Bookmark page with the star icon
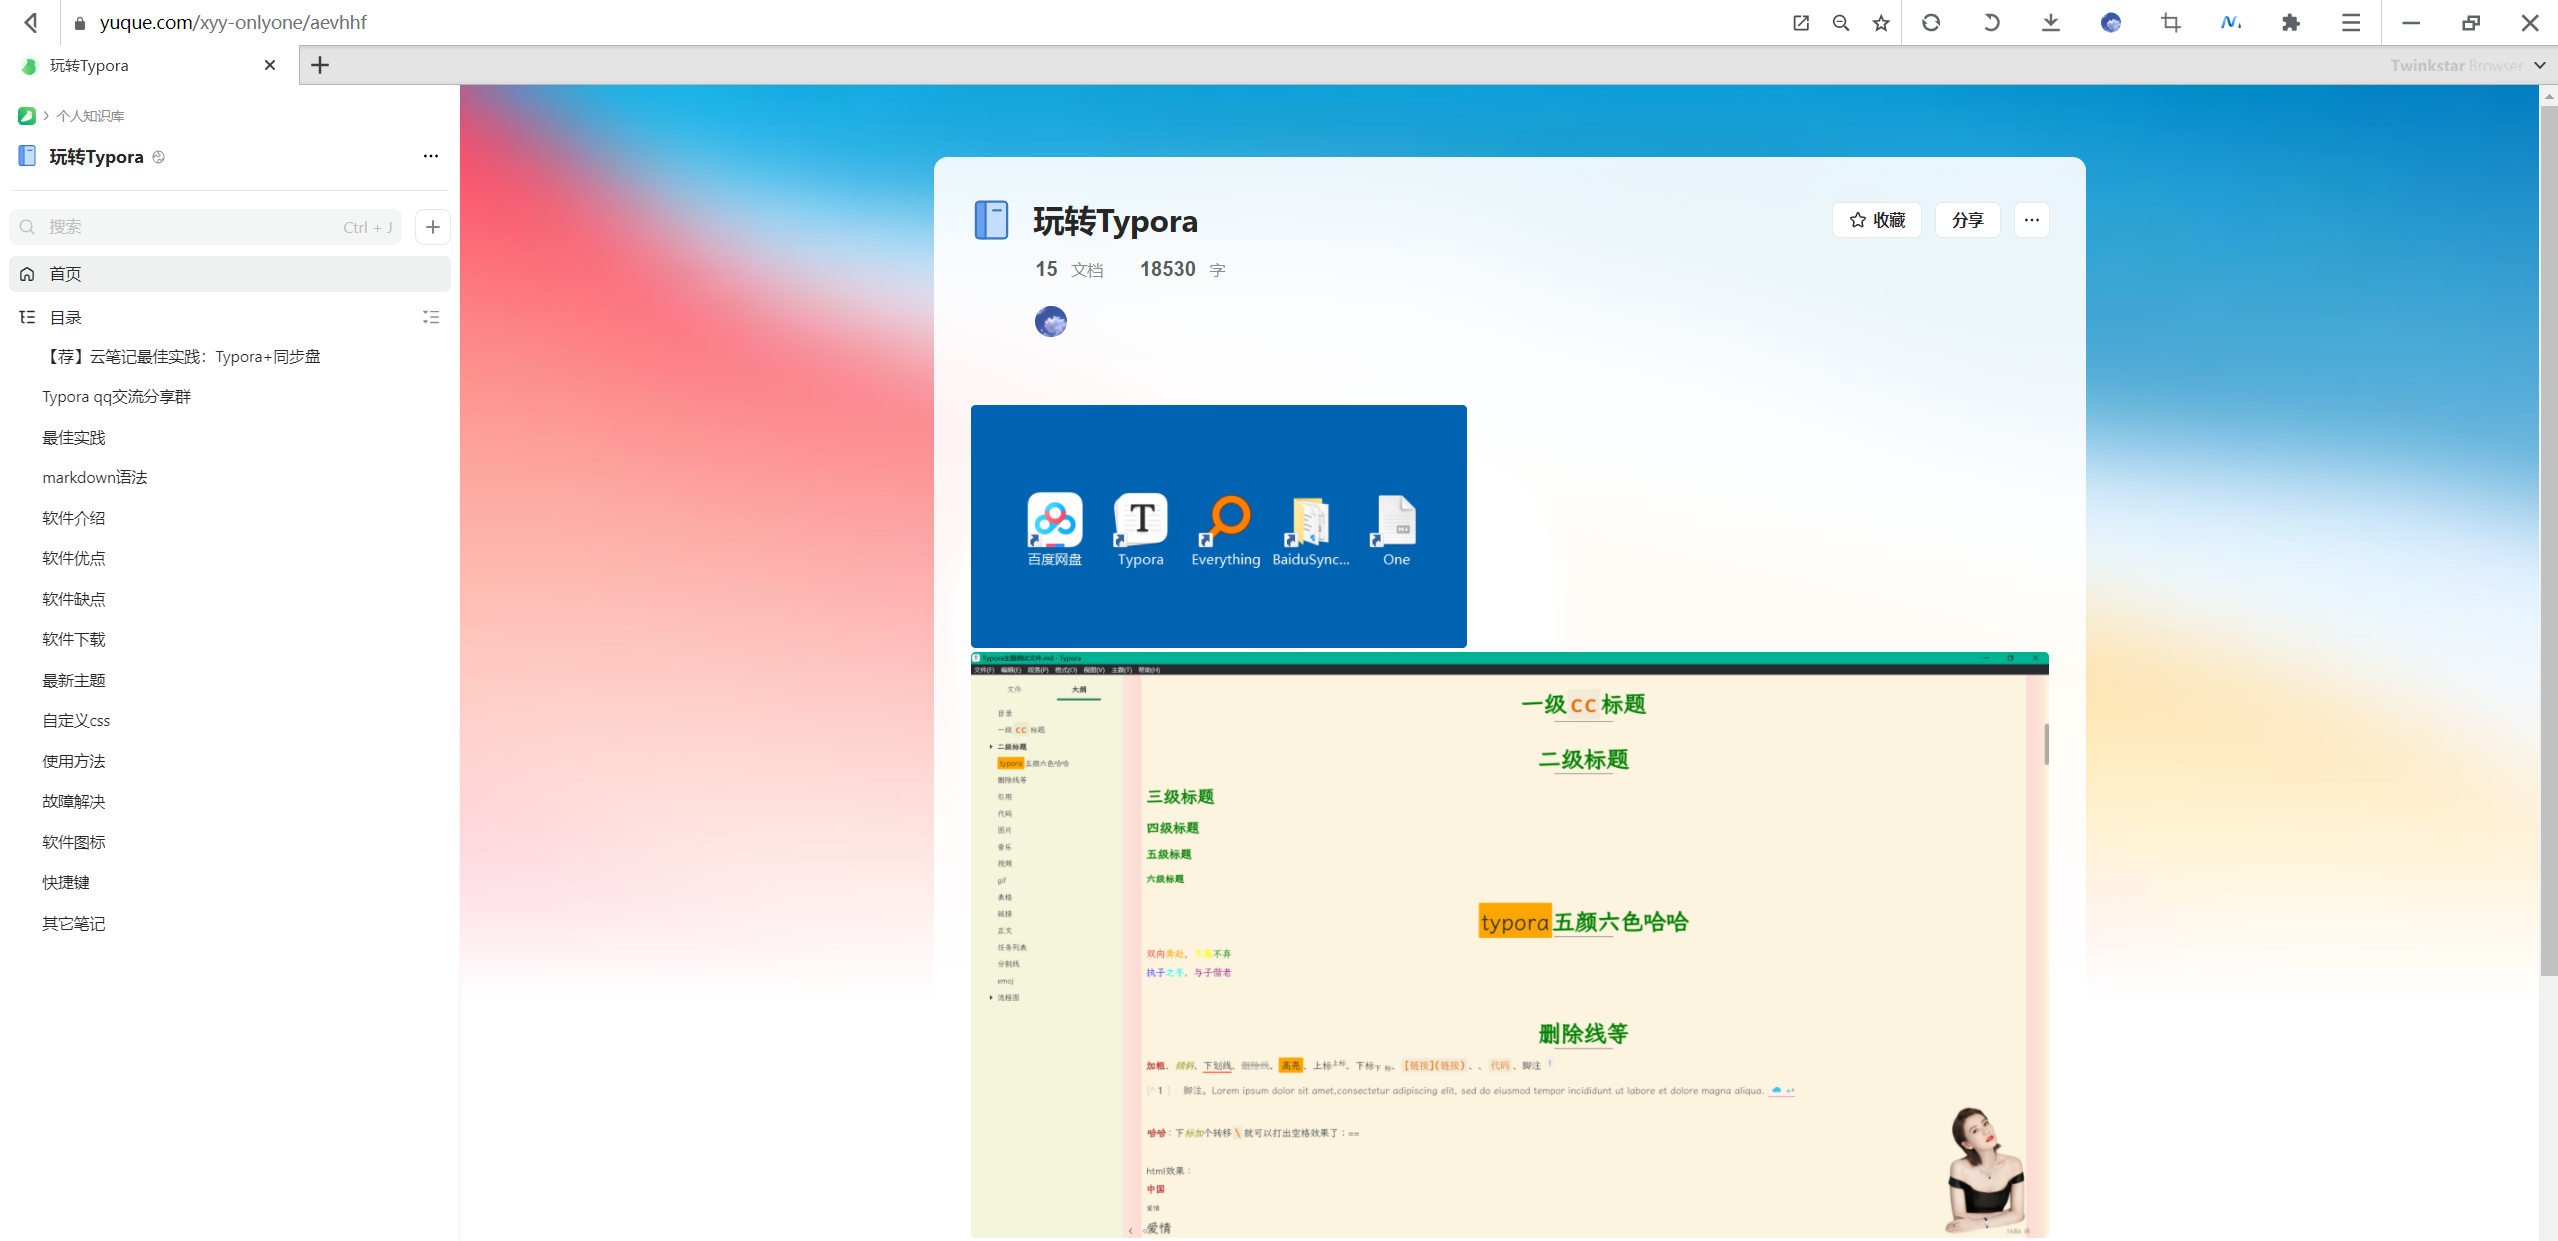This screenshot has height=1241, width=2558. (x=1881, y=22)
